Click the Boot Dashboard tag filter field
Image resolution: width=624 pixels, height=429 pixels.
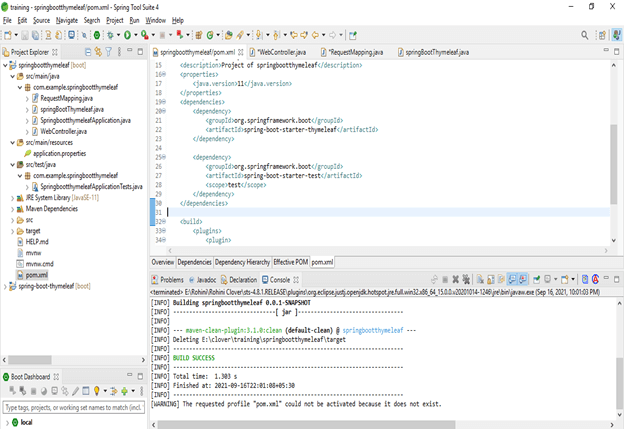click(x=72, y=408)
